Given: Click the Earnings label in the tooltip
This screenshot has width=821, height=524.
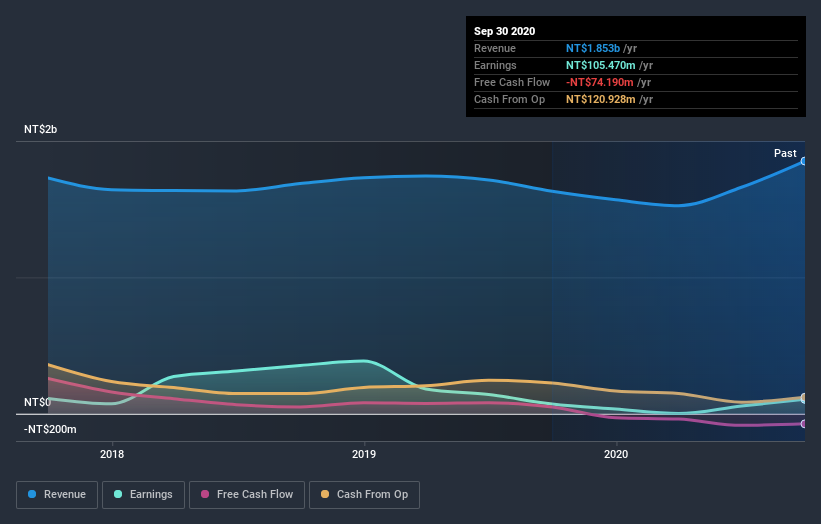Looking at the screenshot, I should tap(495, 65).
